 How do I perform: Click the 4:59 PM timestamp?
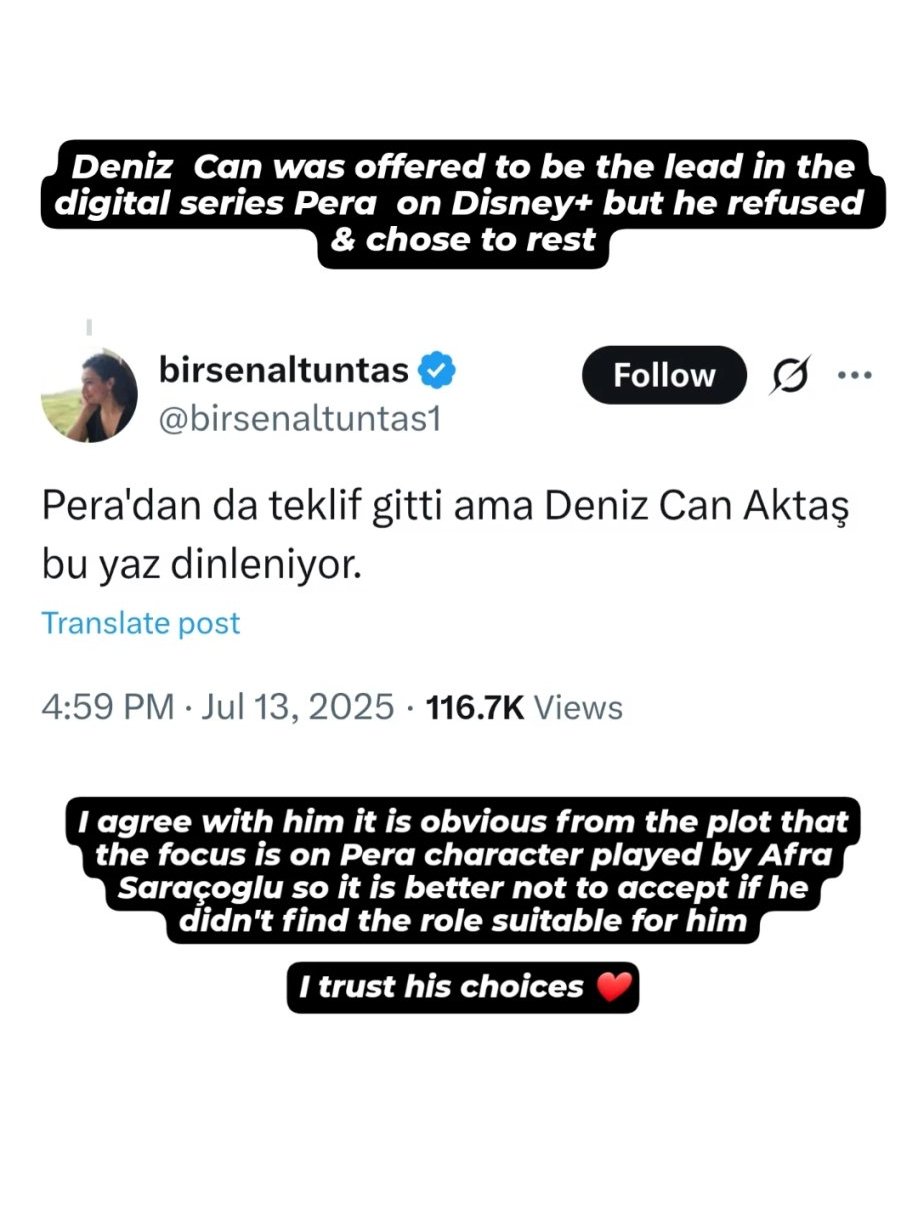point(108,708)
